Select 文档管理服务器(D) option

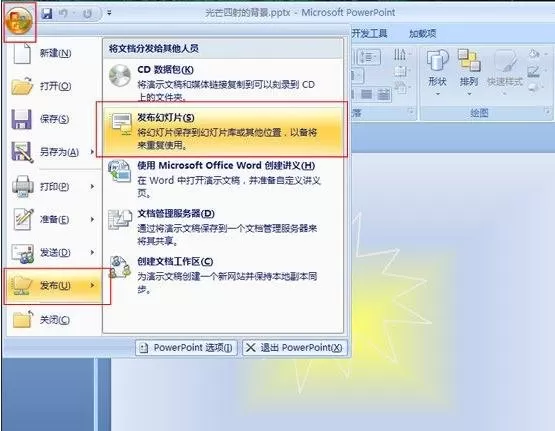[223, 226]
